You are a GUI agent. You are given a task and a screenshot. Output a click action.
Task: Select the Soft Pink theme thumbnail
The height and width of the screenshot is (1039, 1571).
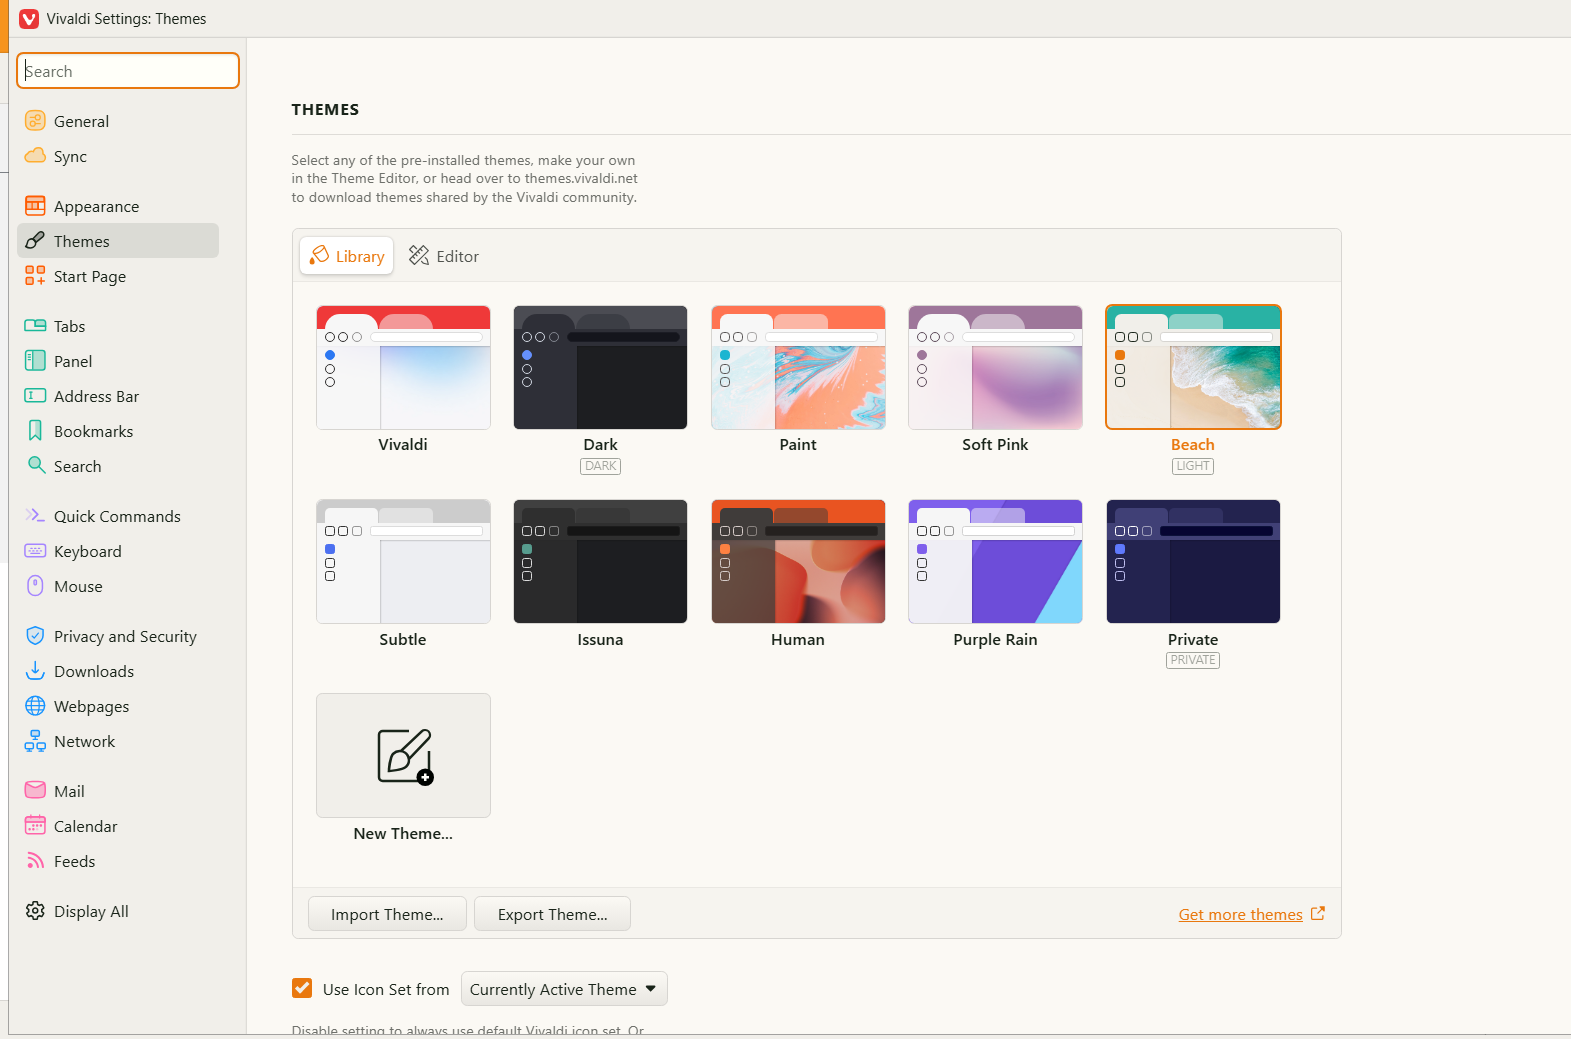point(995,367)
